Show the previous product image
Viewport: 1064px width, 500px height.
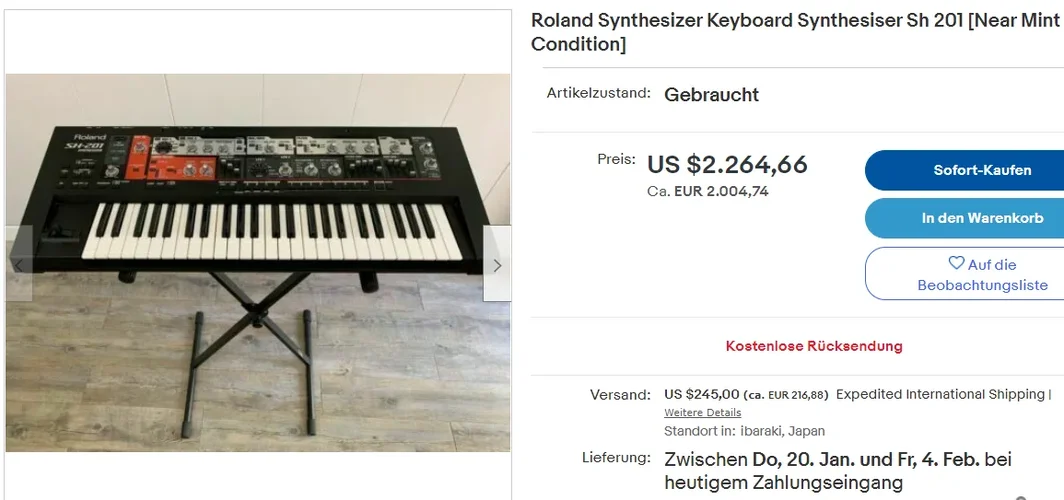point(18,265)
